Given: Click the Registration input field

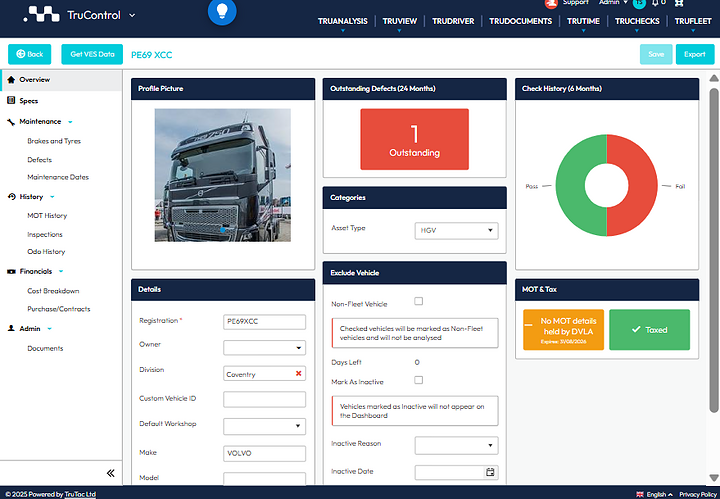Looking at the screenshot, I should (264, 321).
